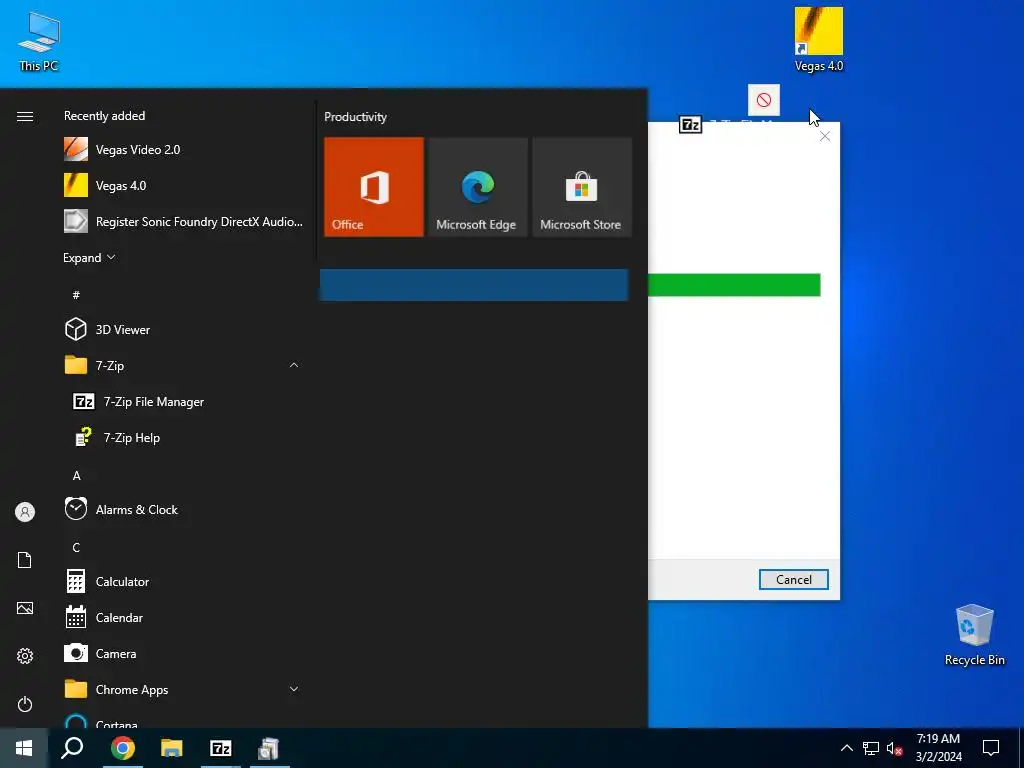Select the Vegas 4.0 desktop shortcut

coord(818,39)
